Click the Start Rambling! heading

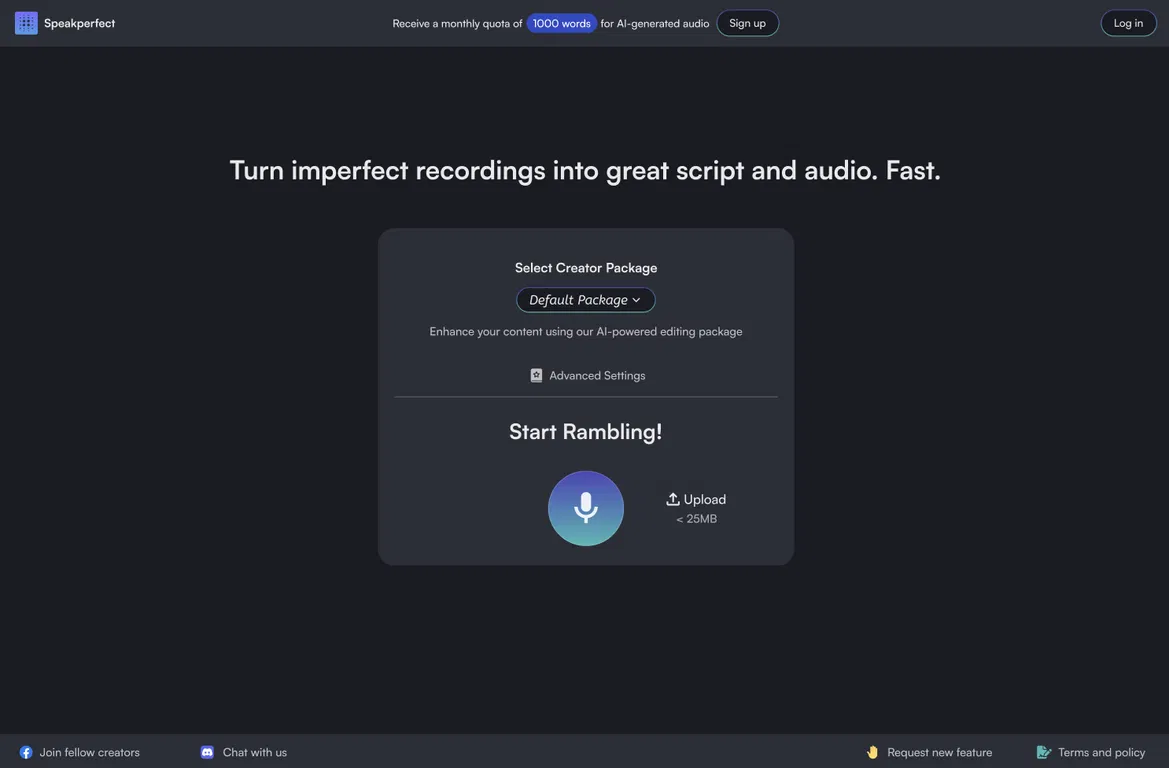click(x=585, y=432)
